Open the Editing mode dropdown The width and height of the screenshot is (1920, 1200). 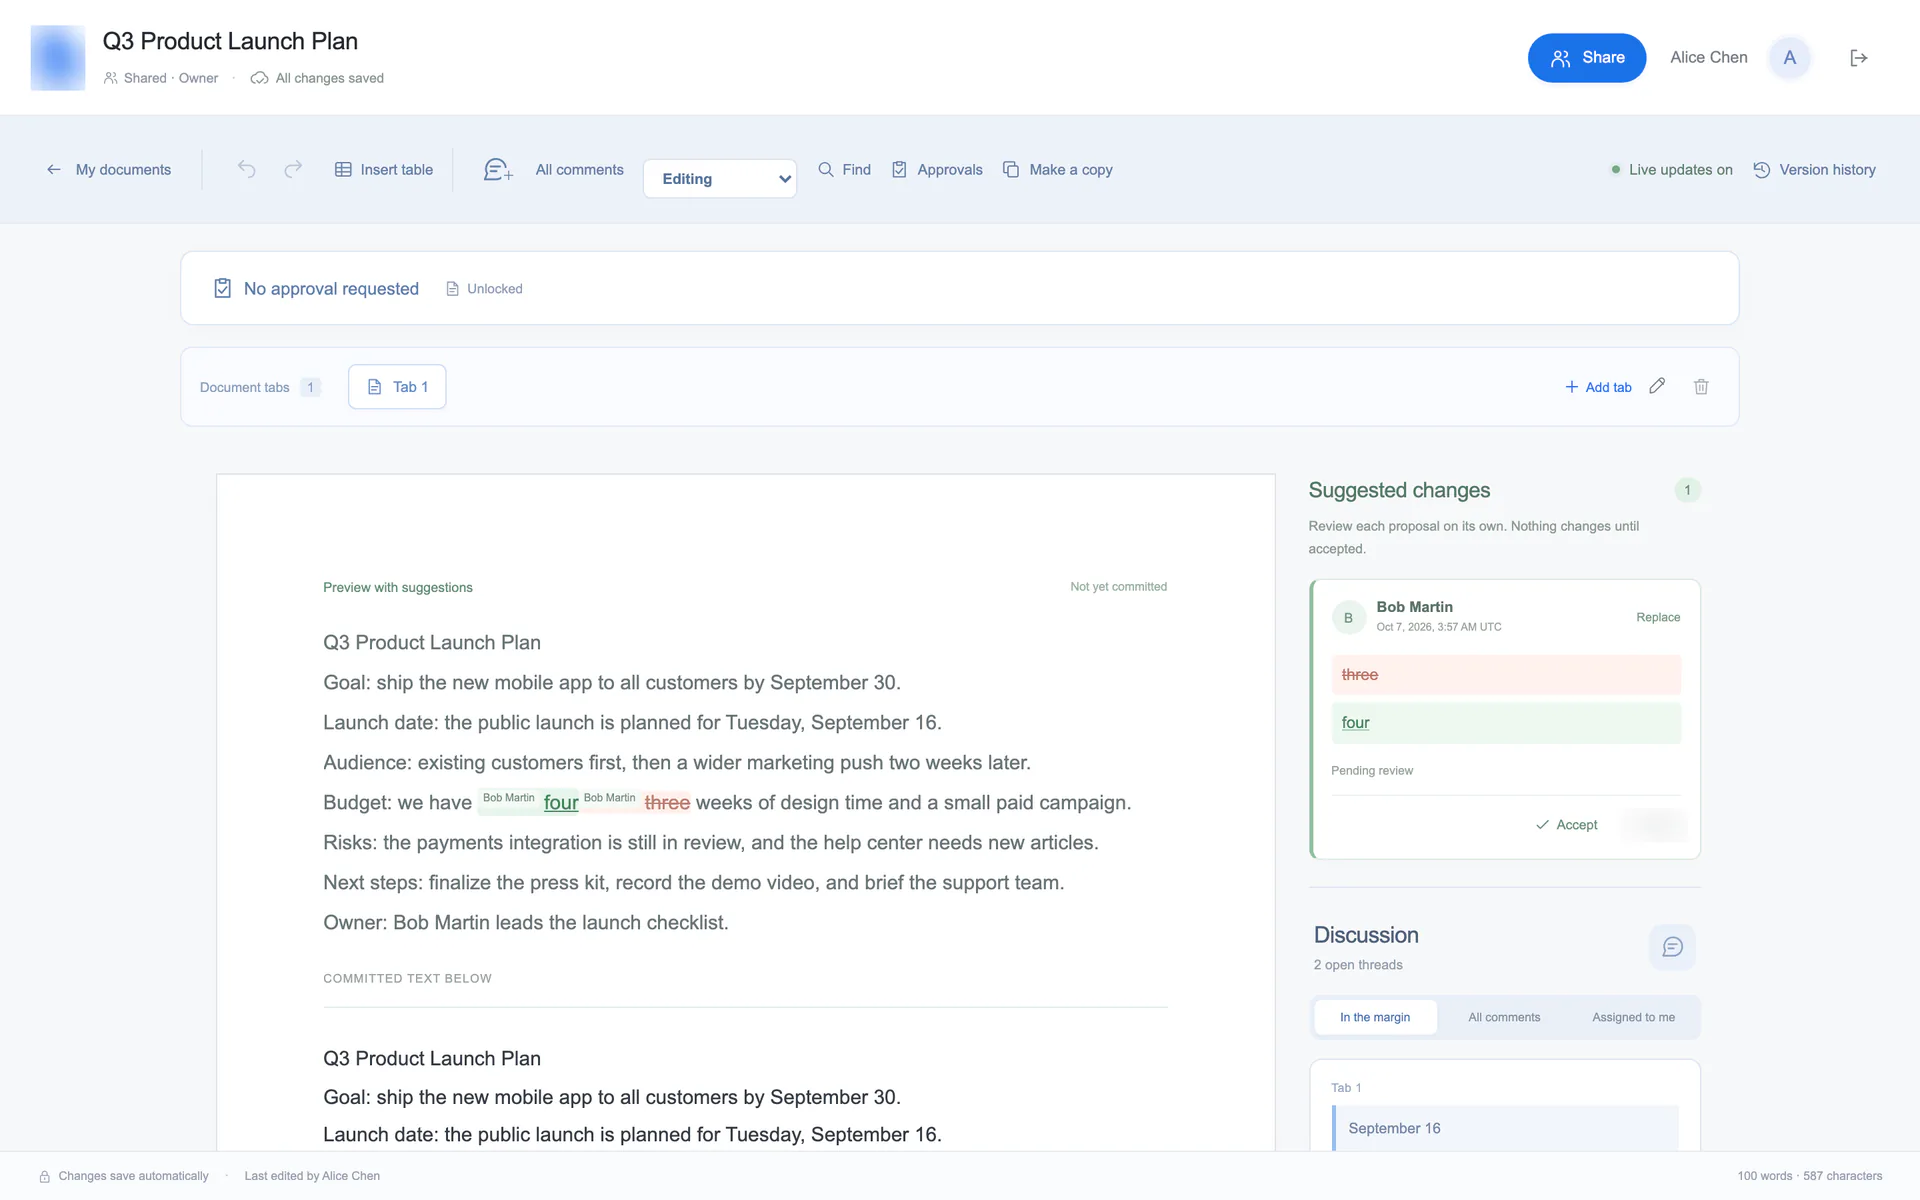tap(720, 178)
